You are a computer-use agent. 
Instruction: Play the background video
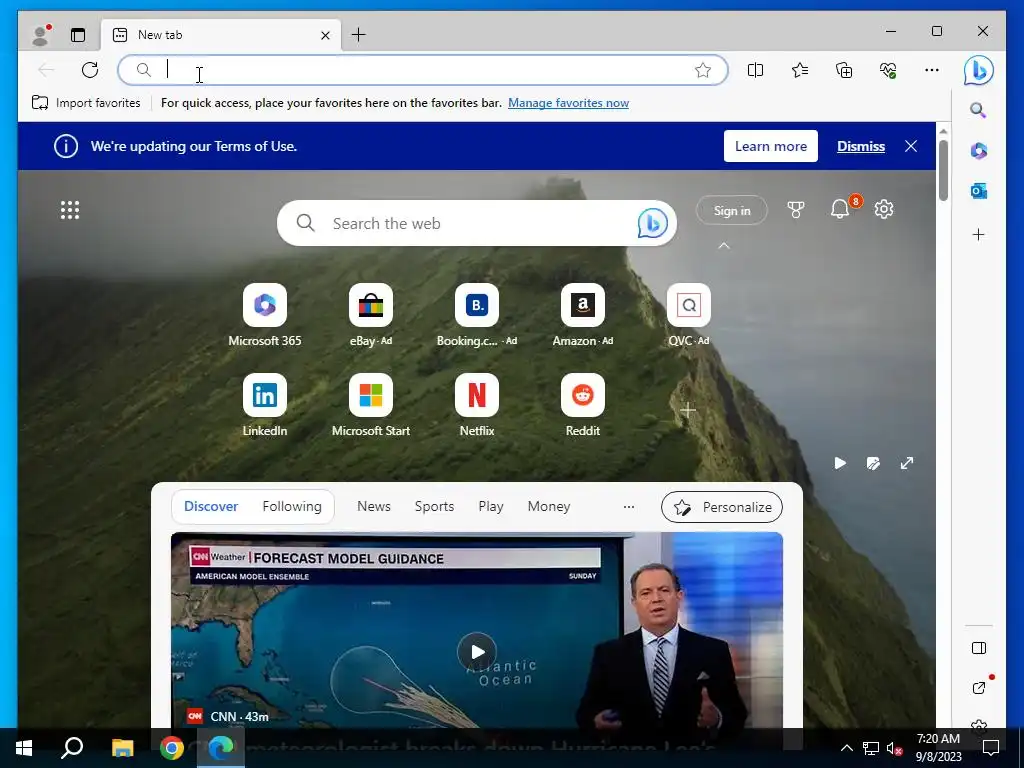click(x=840, y=463)
